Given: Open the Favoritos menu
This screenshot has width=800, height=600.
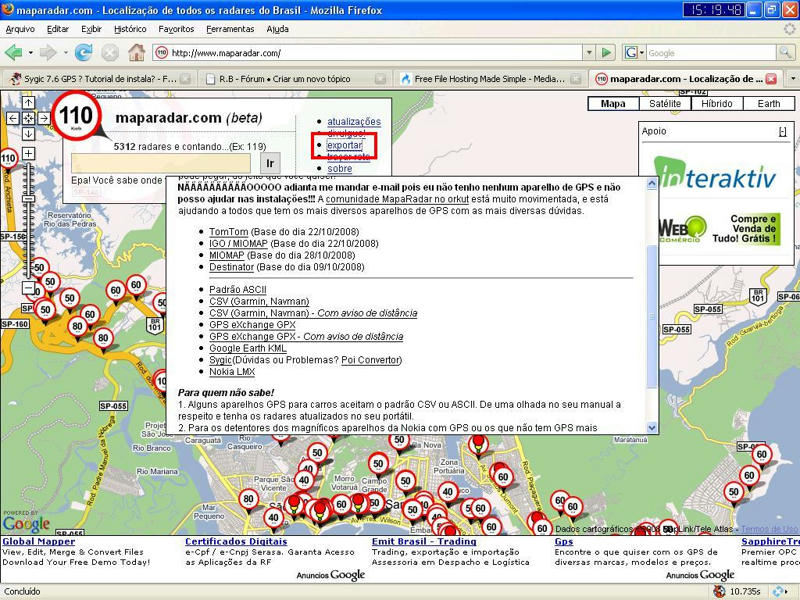Looking at the screenshot, I should pyautogui.click(x=176, y=29).
